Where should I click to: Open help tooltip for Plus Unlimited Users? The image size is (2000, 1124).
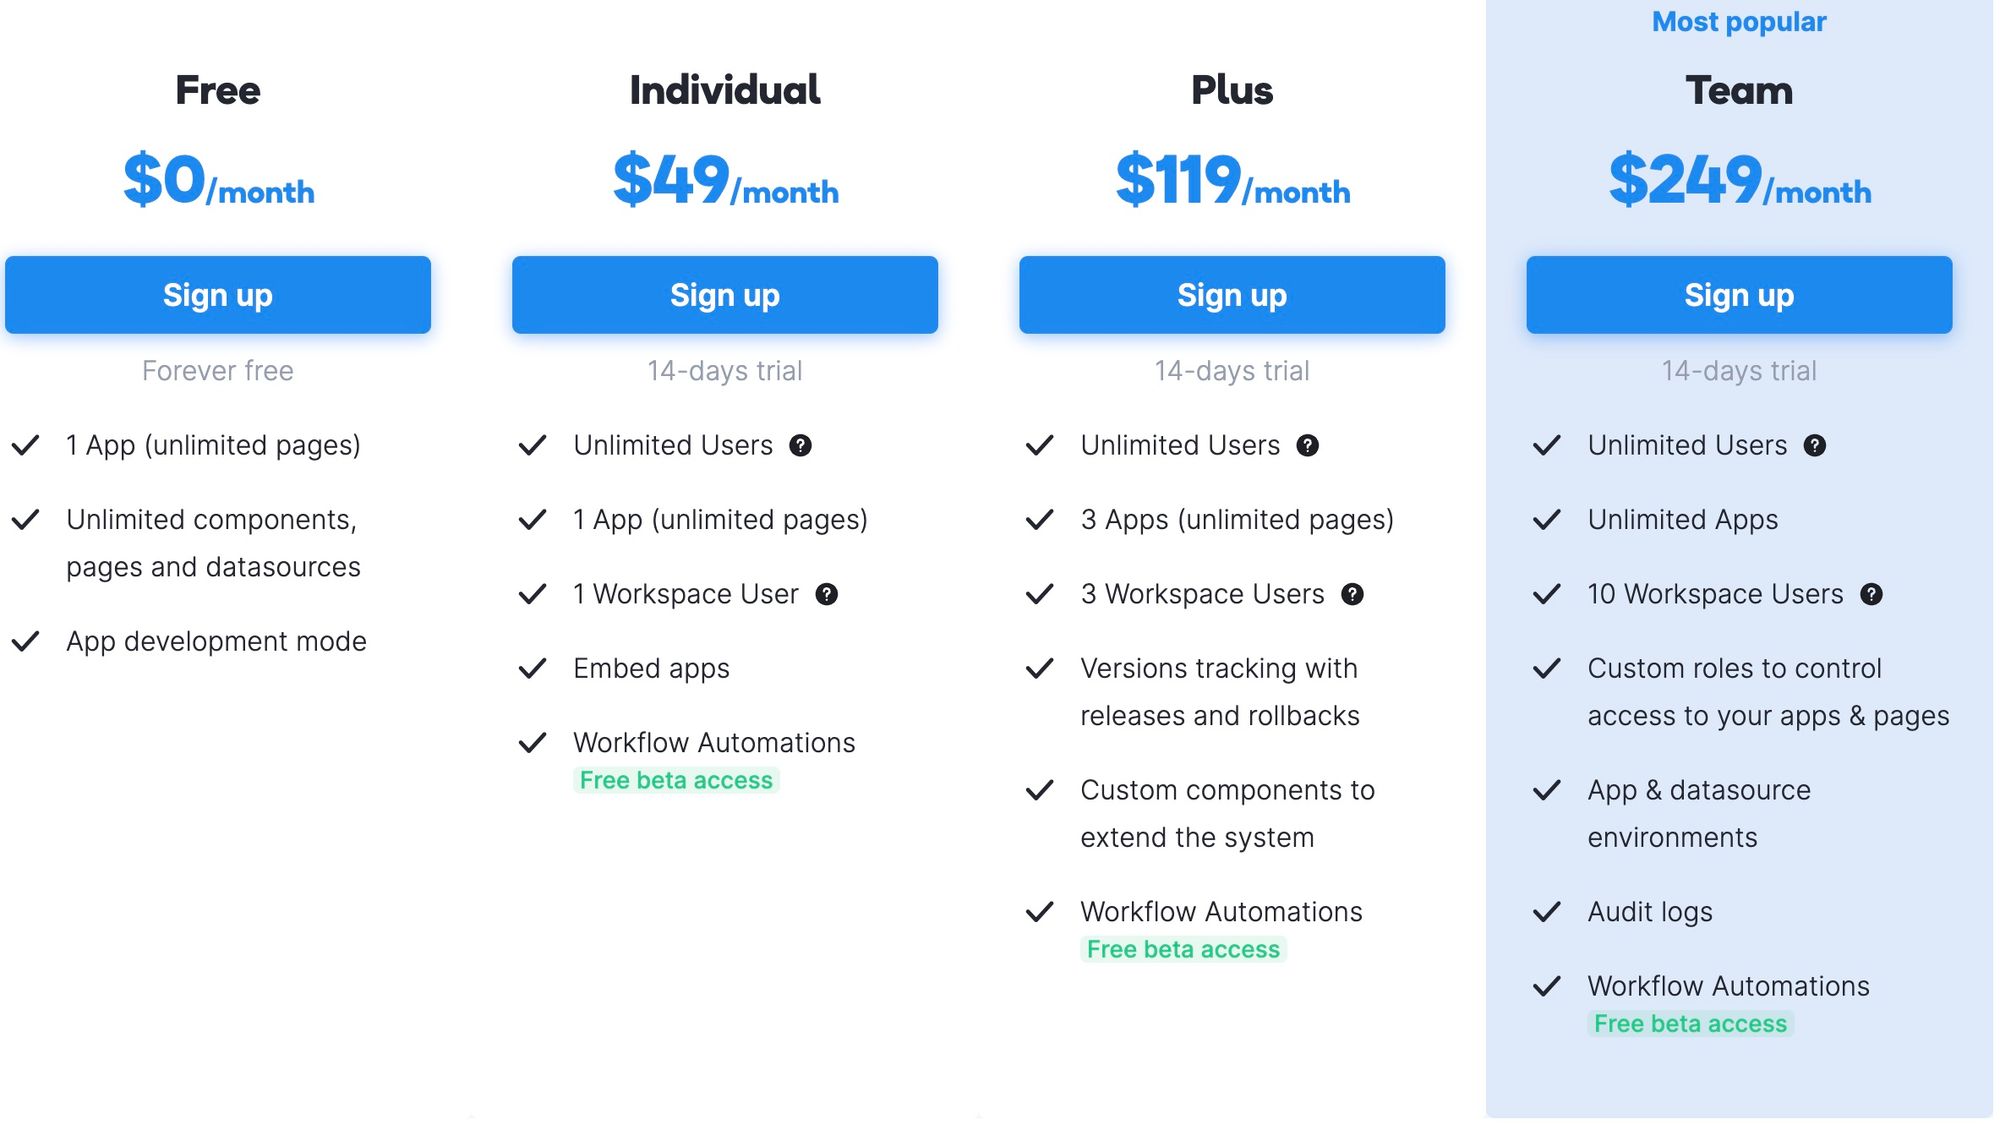coord(1307,446)
